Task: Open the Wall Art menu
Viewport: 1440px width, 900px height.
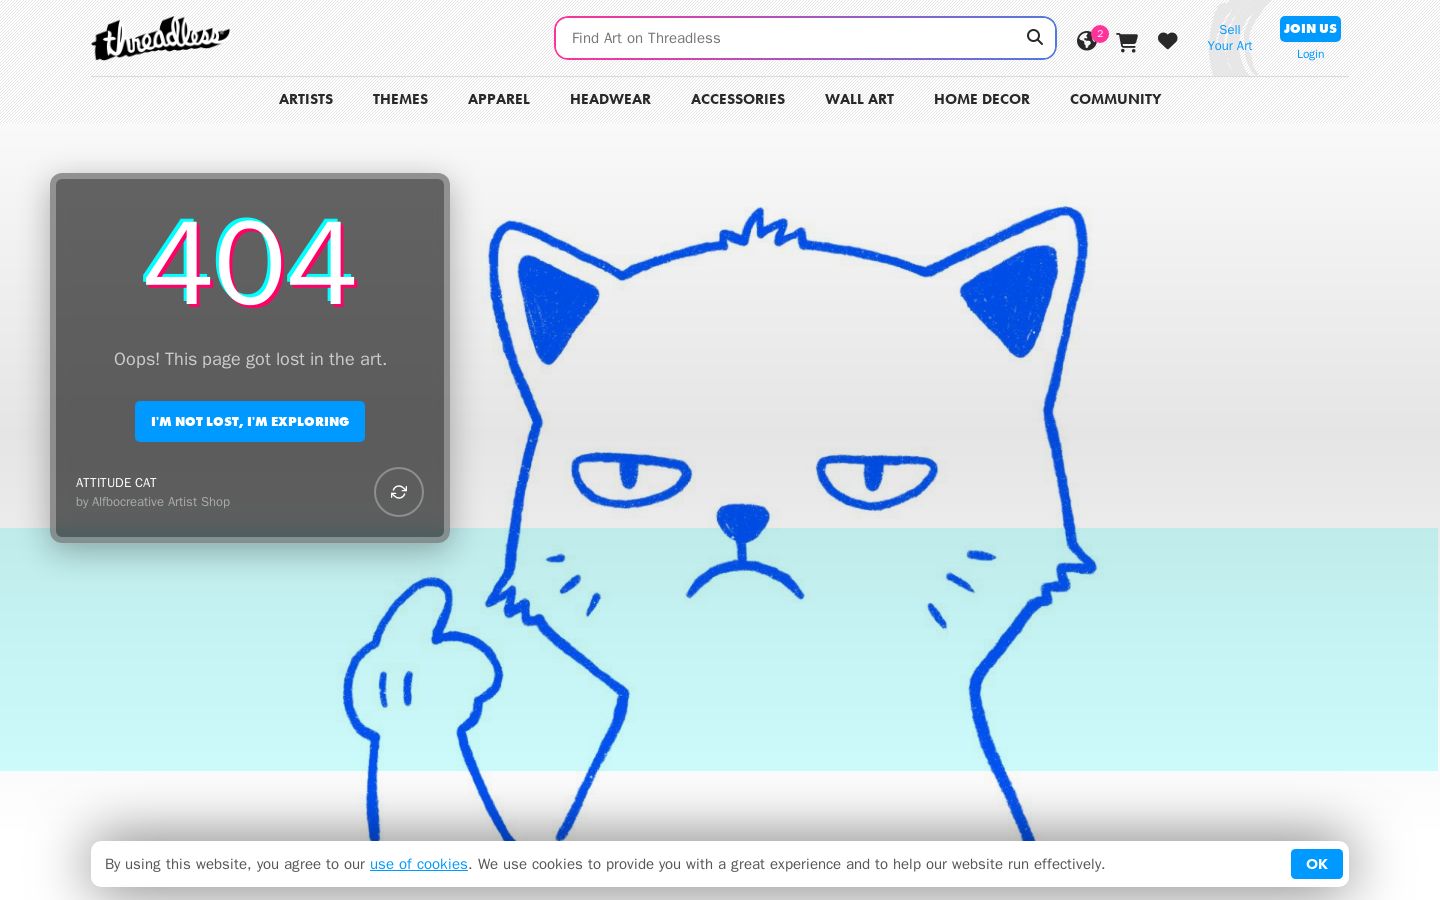Action: [859, 99]
